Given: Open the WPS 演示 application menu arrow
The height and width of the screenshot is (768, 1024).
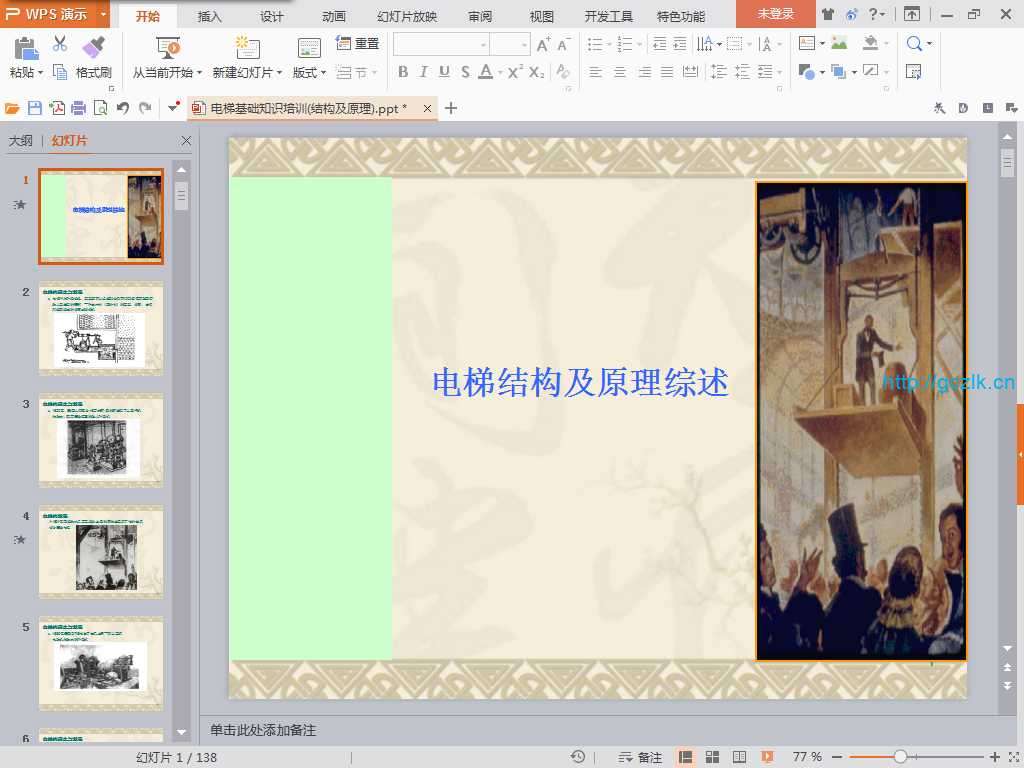Looking at the screenshot, I should pos(104,14).
